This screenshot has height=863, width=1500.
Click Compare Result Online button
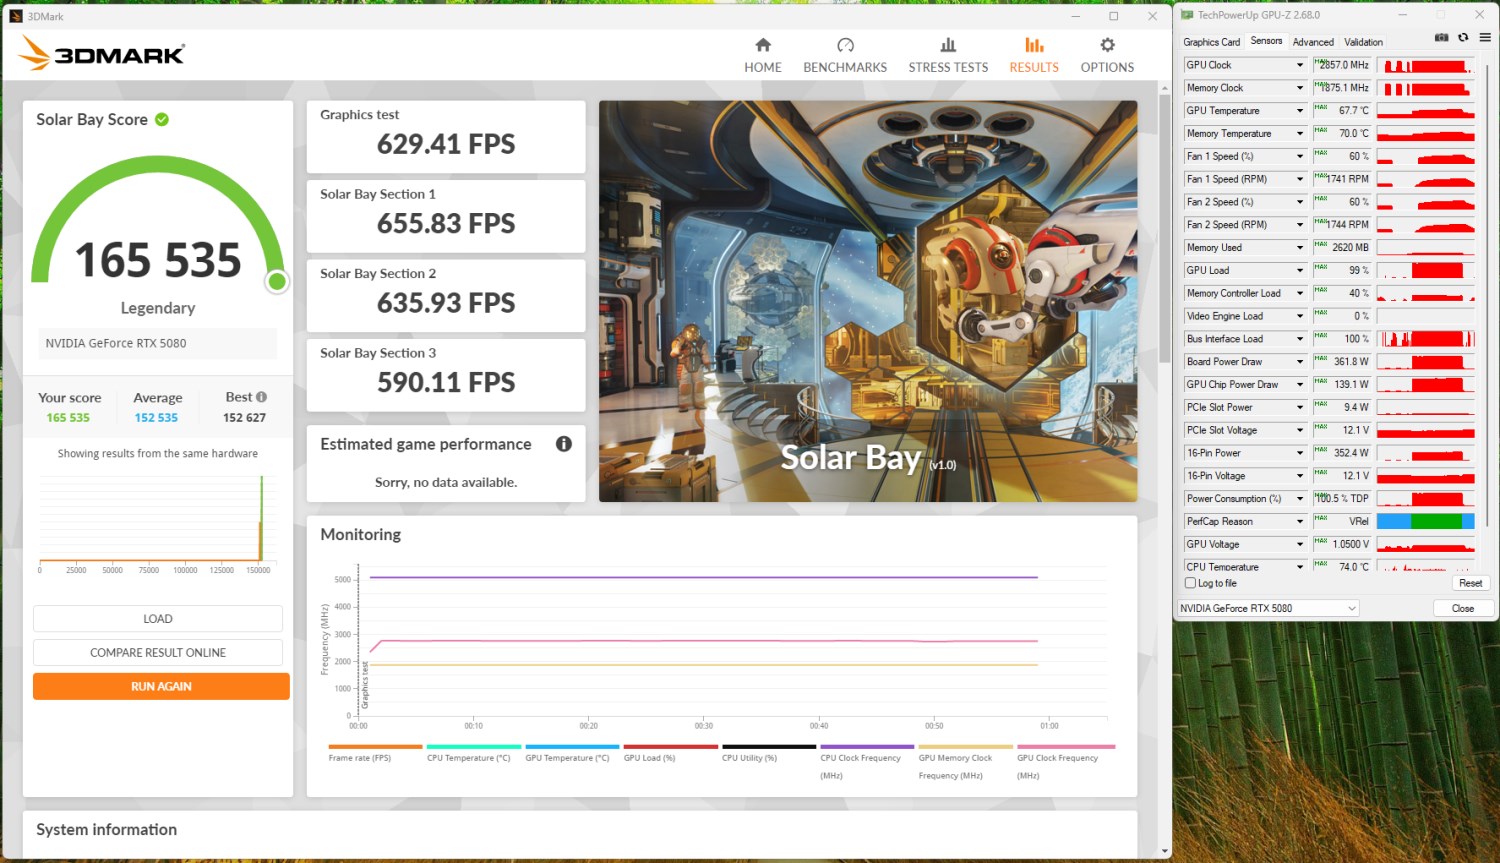click(x=158, y=653)
